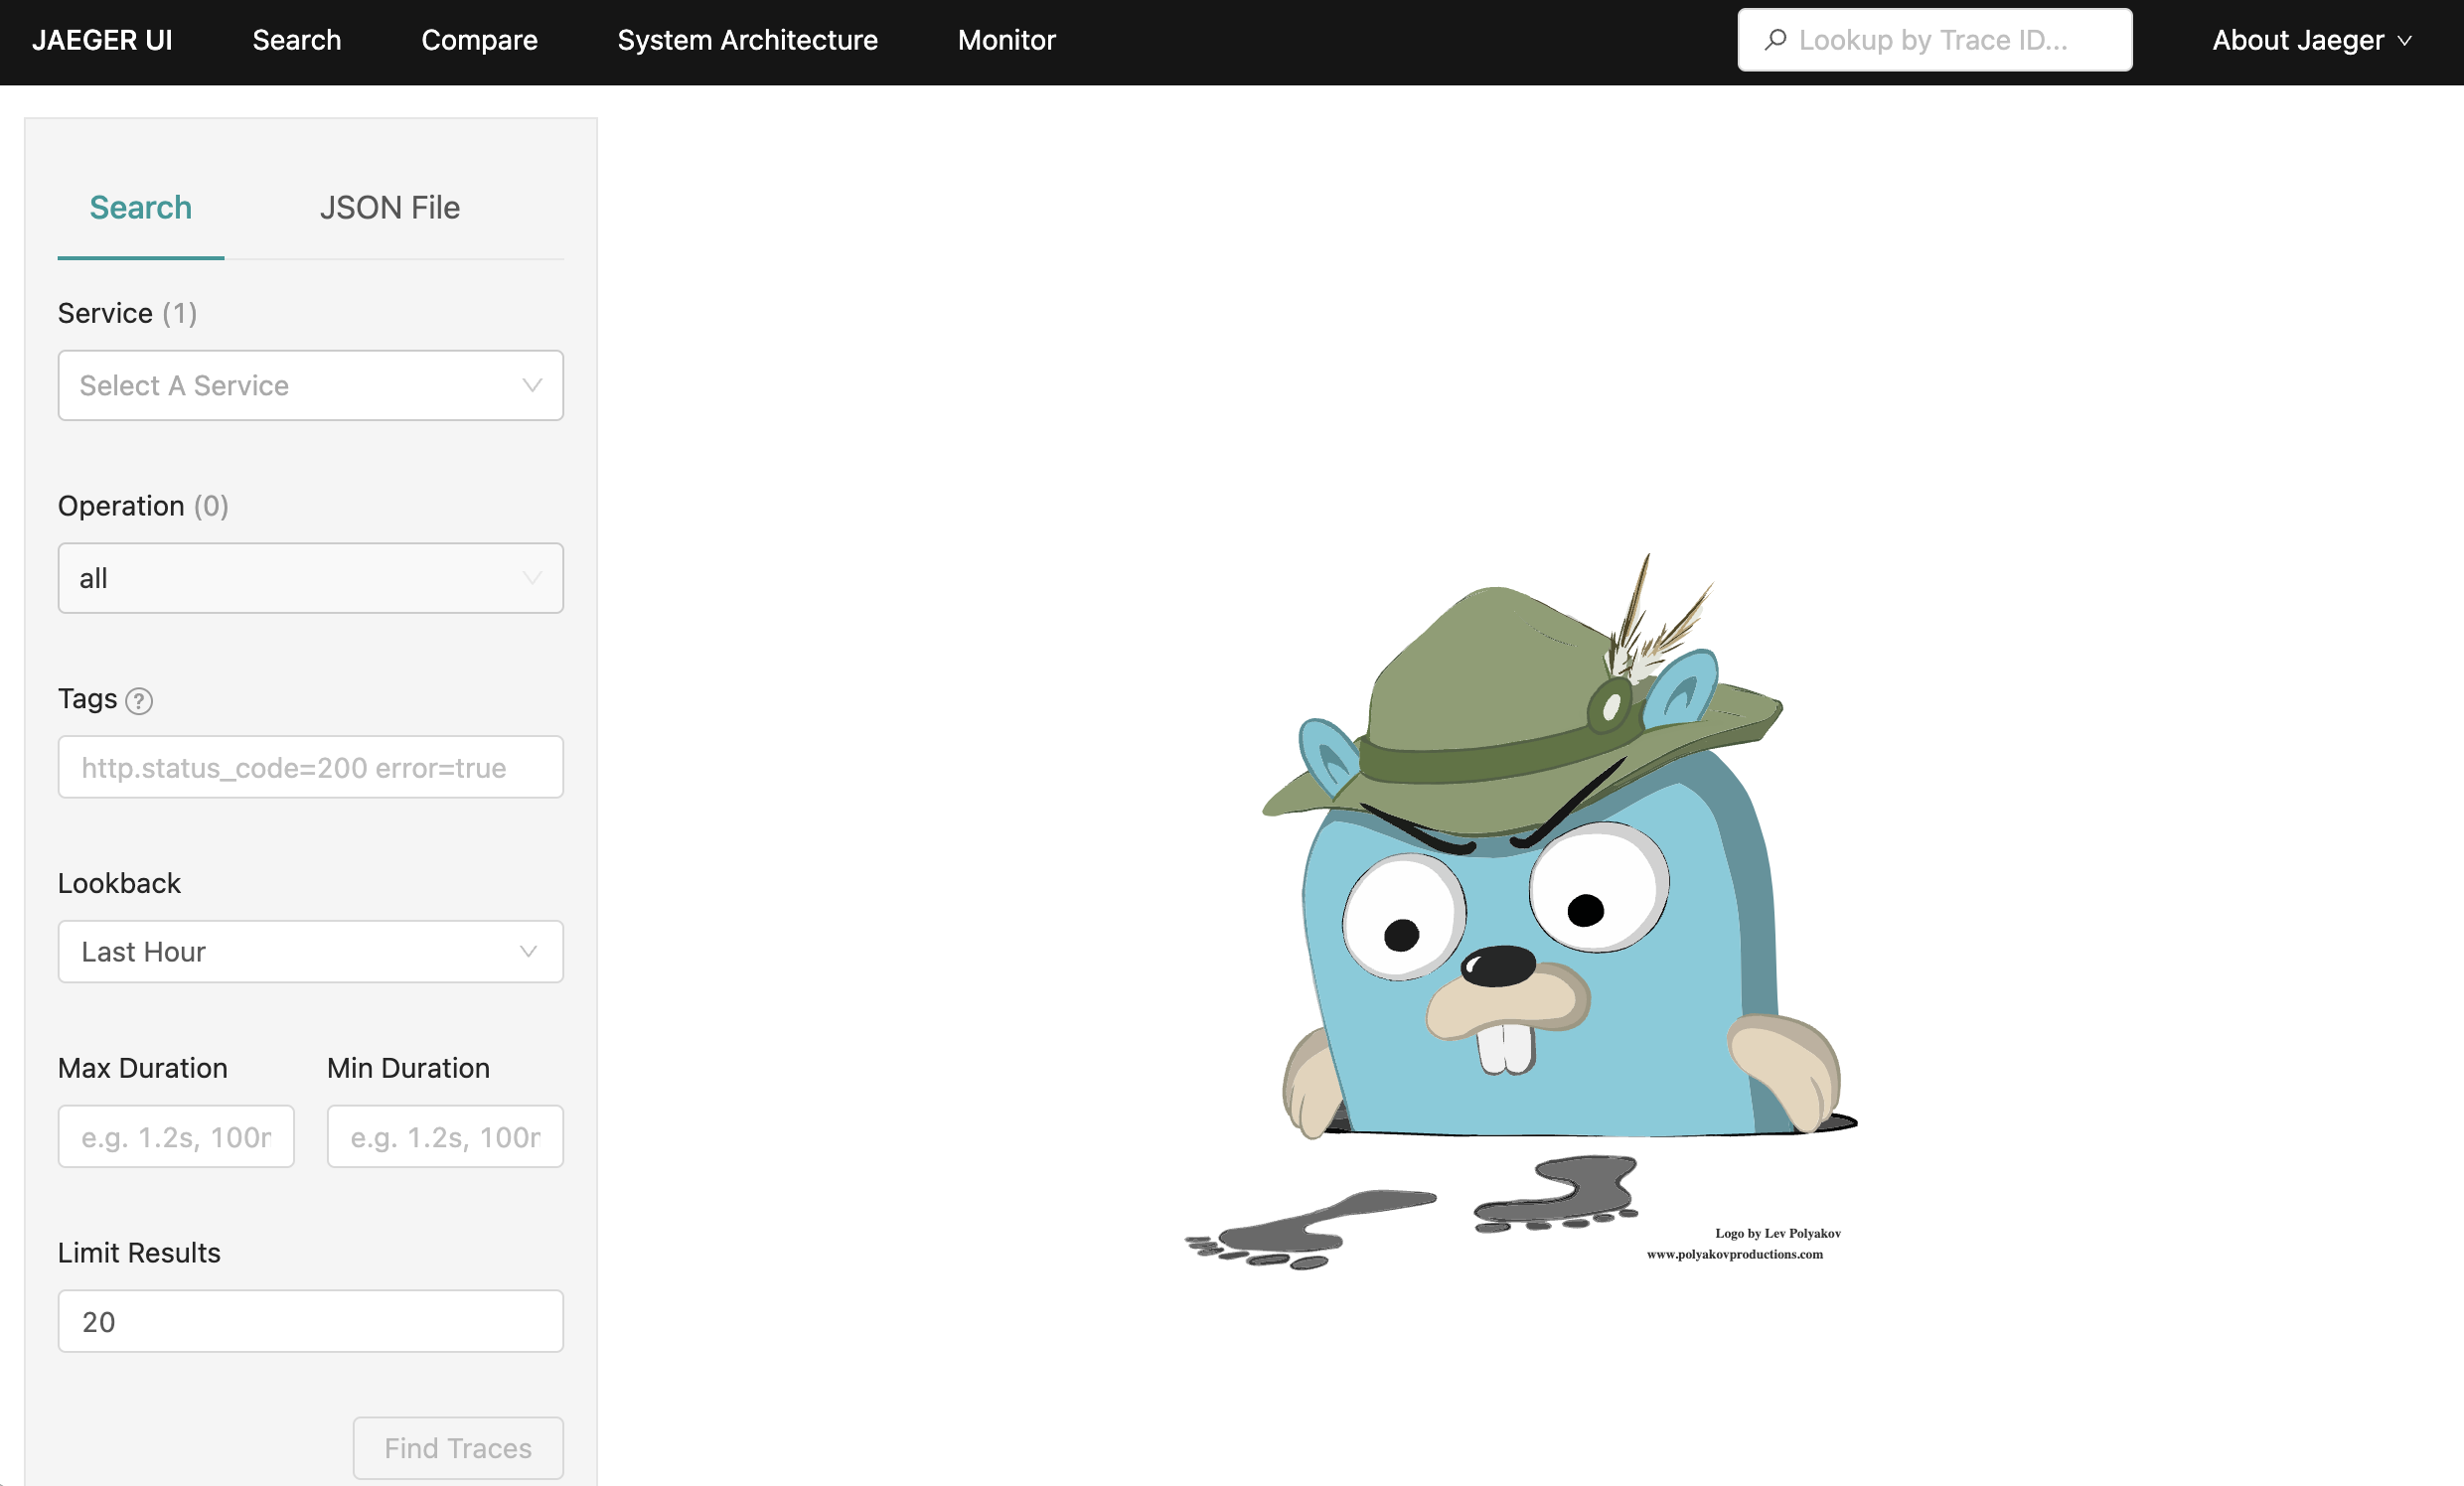Screen dimensions: 2464x1486
Task: Click the Limit Results field showing 20
Action: point(310,1321)
